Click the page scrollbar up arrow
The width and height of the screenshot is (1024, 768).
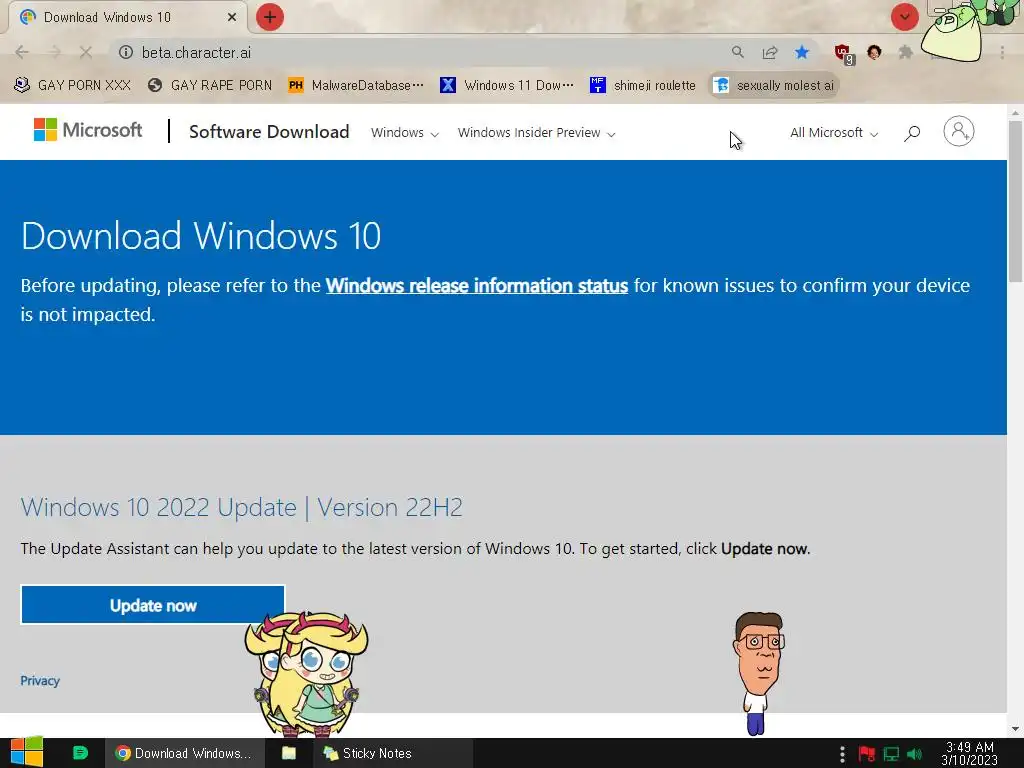pos(1016,112)
